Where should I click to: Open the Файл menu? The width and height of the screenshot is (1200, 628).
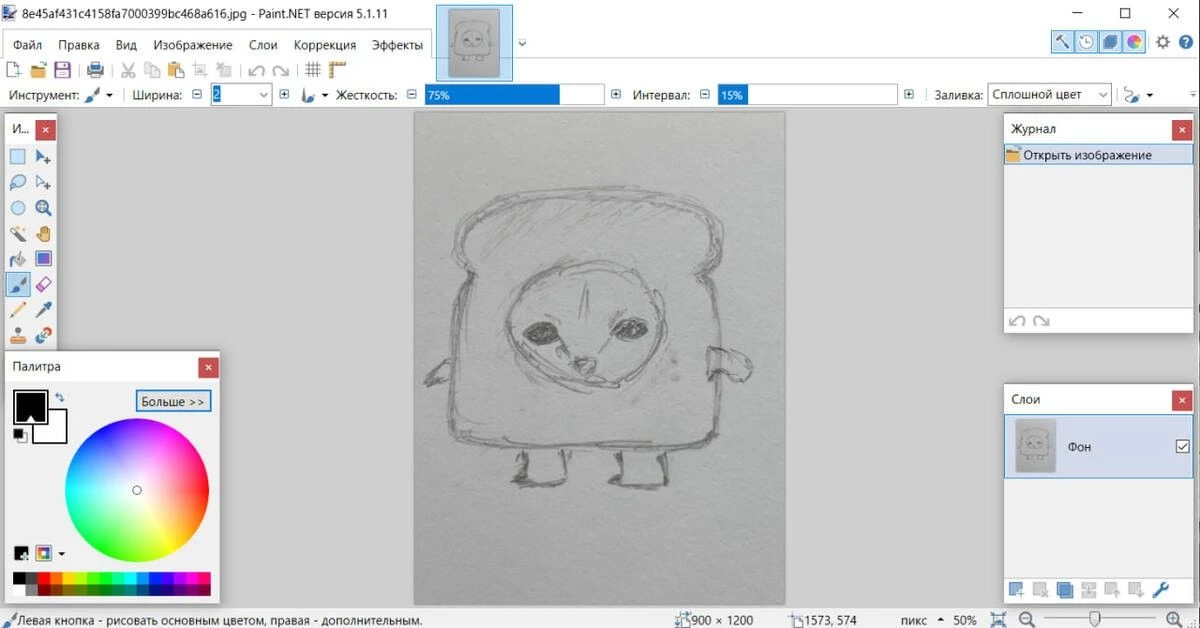[27, 45]
